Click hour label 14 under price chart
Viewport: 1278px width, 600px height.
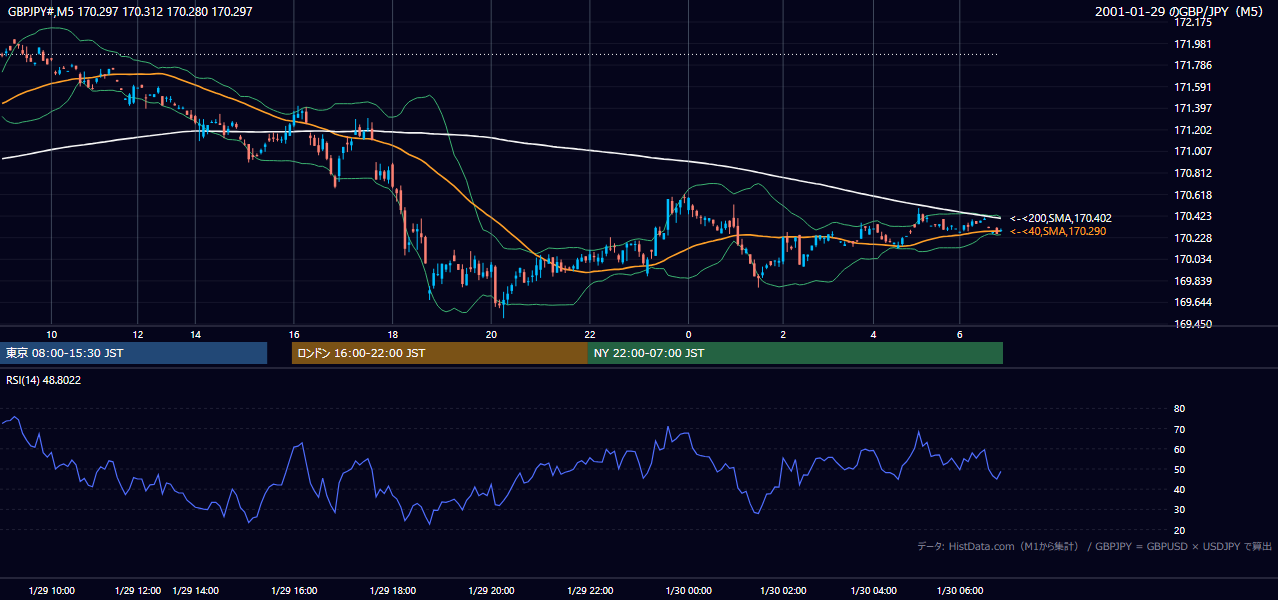196,334
